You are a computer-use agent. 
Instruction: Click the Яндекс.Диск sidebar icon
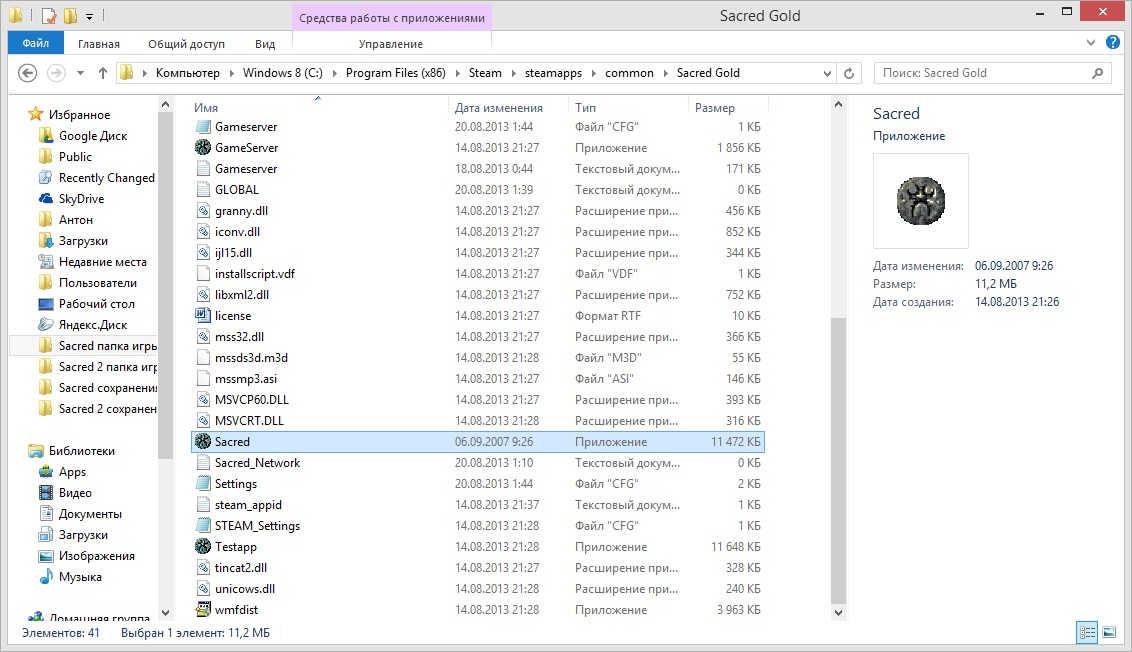(x=45, y=325)
